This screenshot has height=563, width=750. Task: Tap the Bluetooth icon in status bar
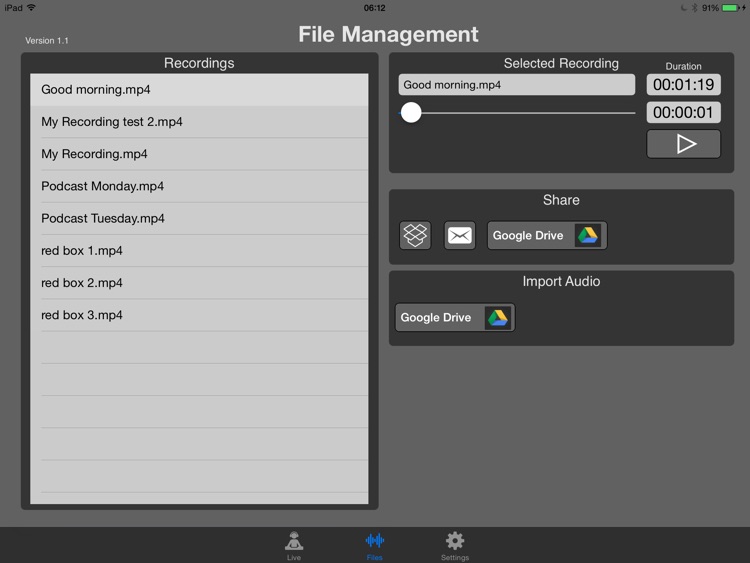pos(695,8)
